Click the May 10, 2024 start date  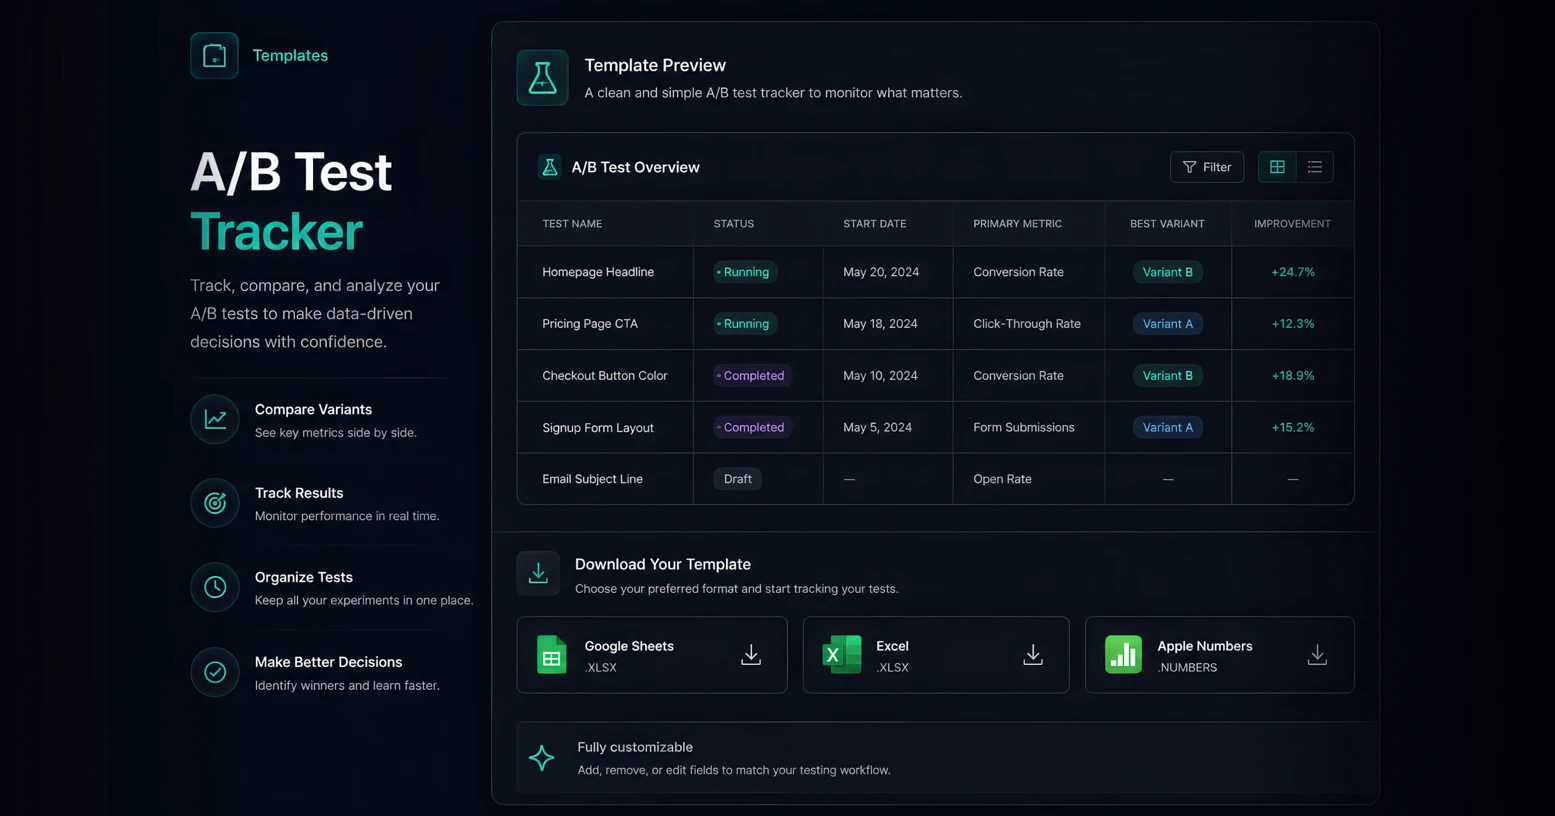pyautogui.click(x=880, y=376)
